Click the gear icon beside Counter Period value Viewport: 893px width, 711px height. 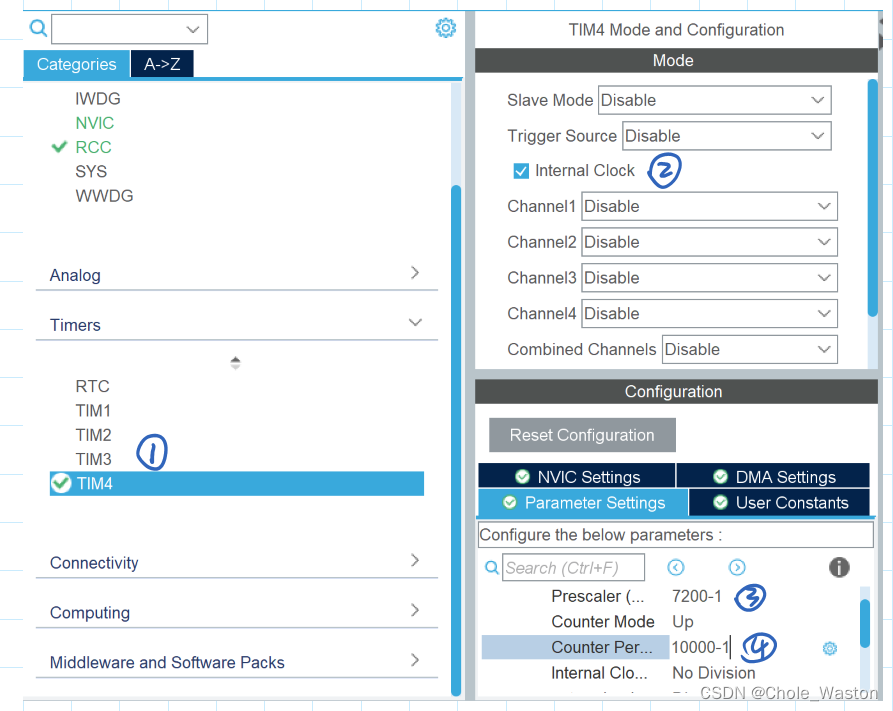tap(830, 648)
